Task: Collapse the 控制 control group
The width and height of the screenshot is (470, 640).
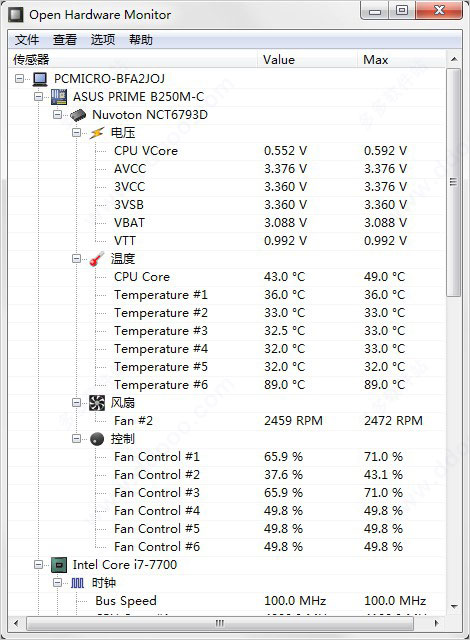Action: tap(76, 438)
